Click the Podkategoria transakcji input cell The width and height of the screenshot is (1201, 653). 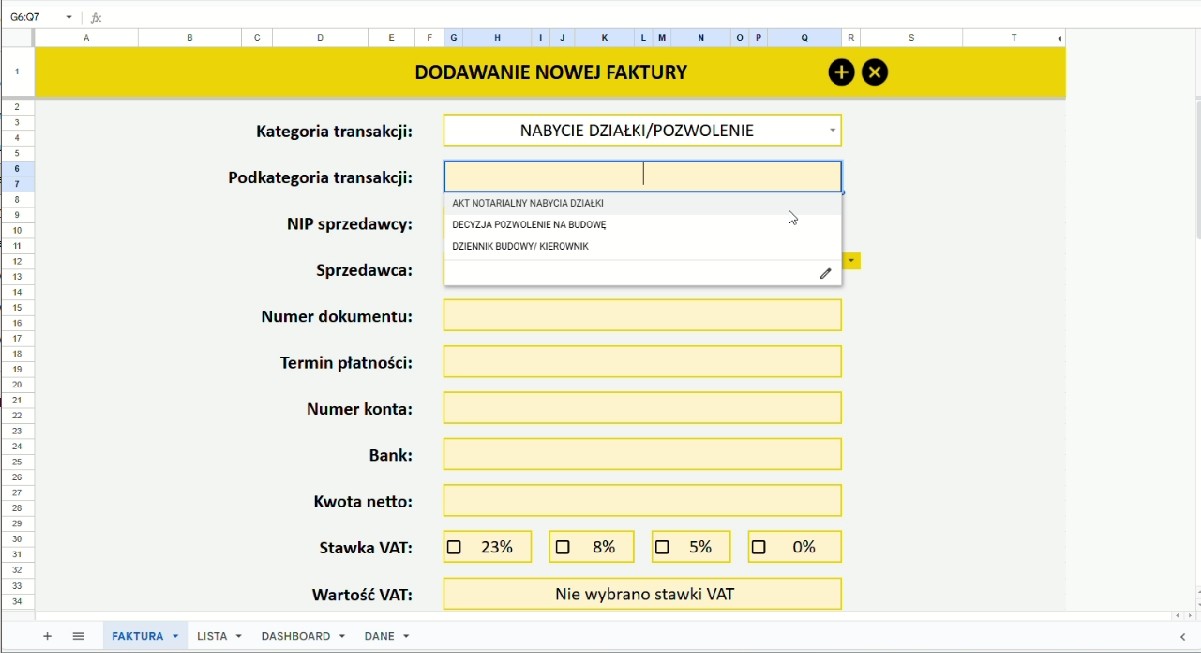[x=643, y=176]
